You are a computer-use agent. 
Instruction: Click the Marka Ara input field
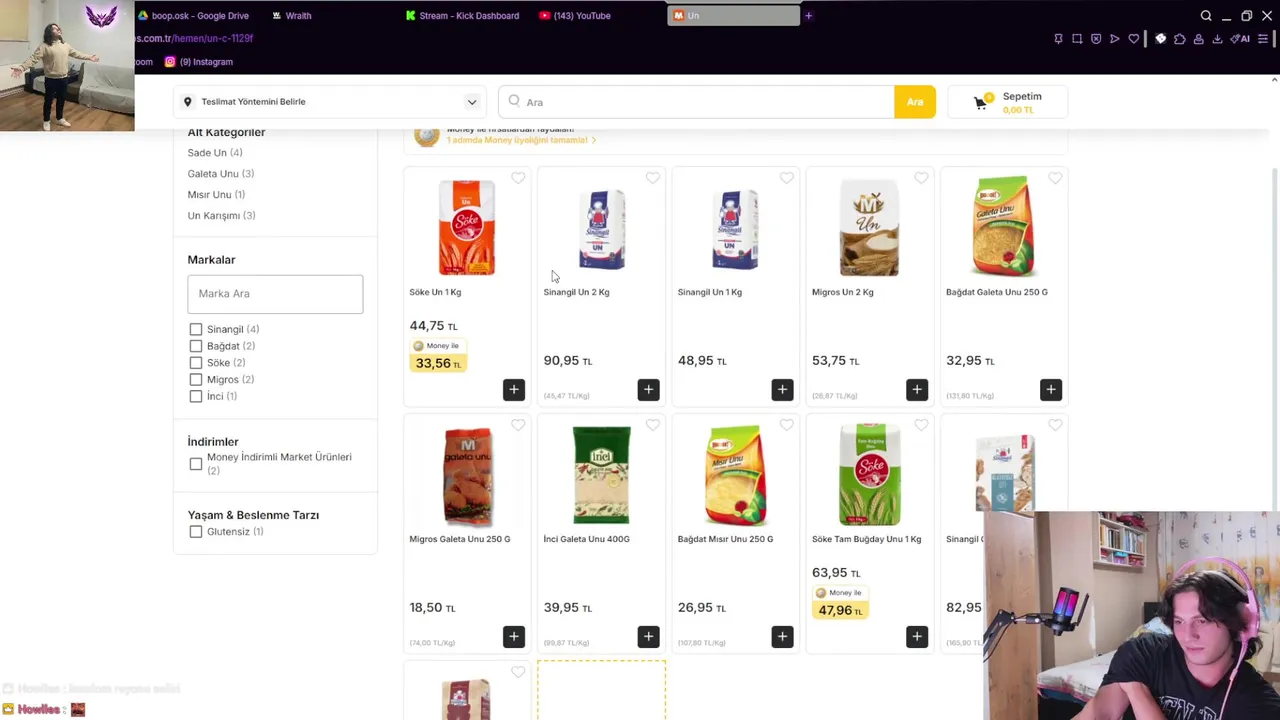coord(275,294)
